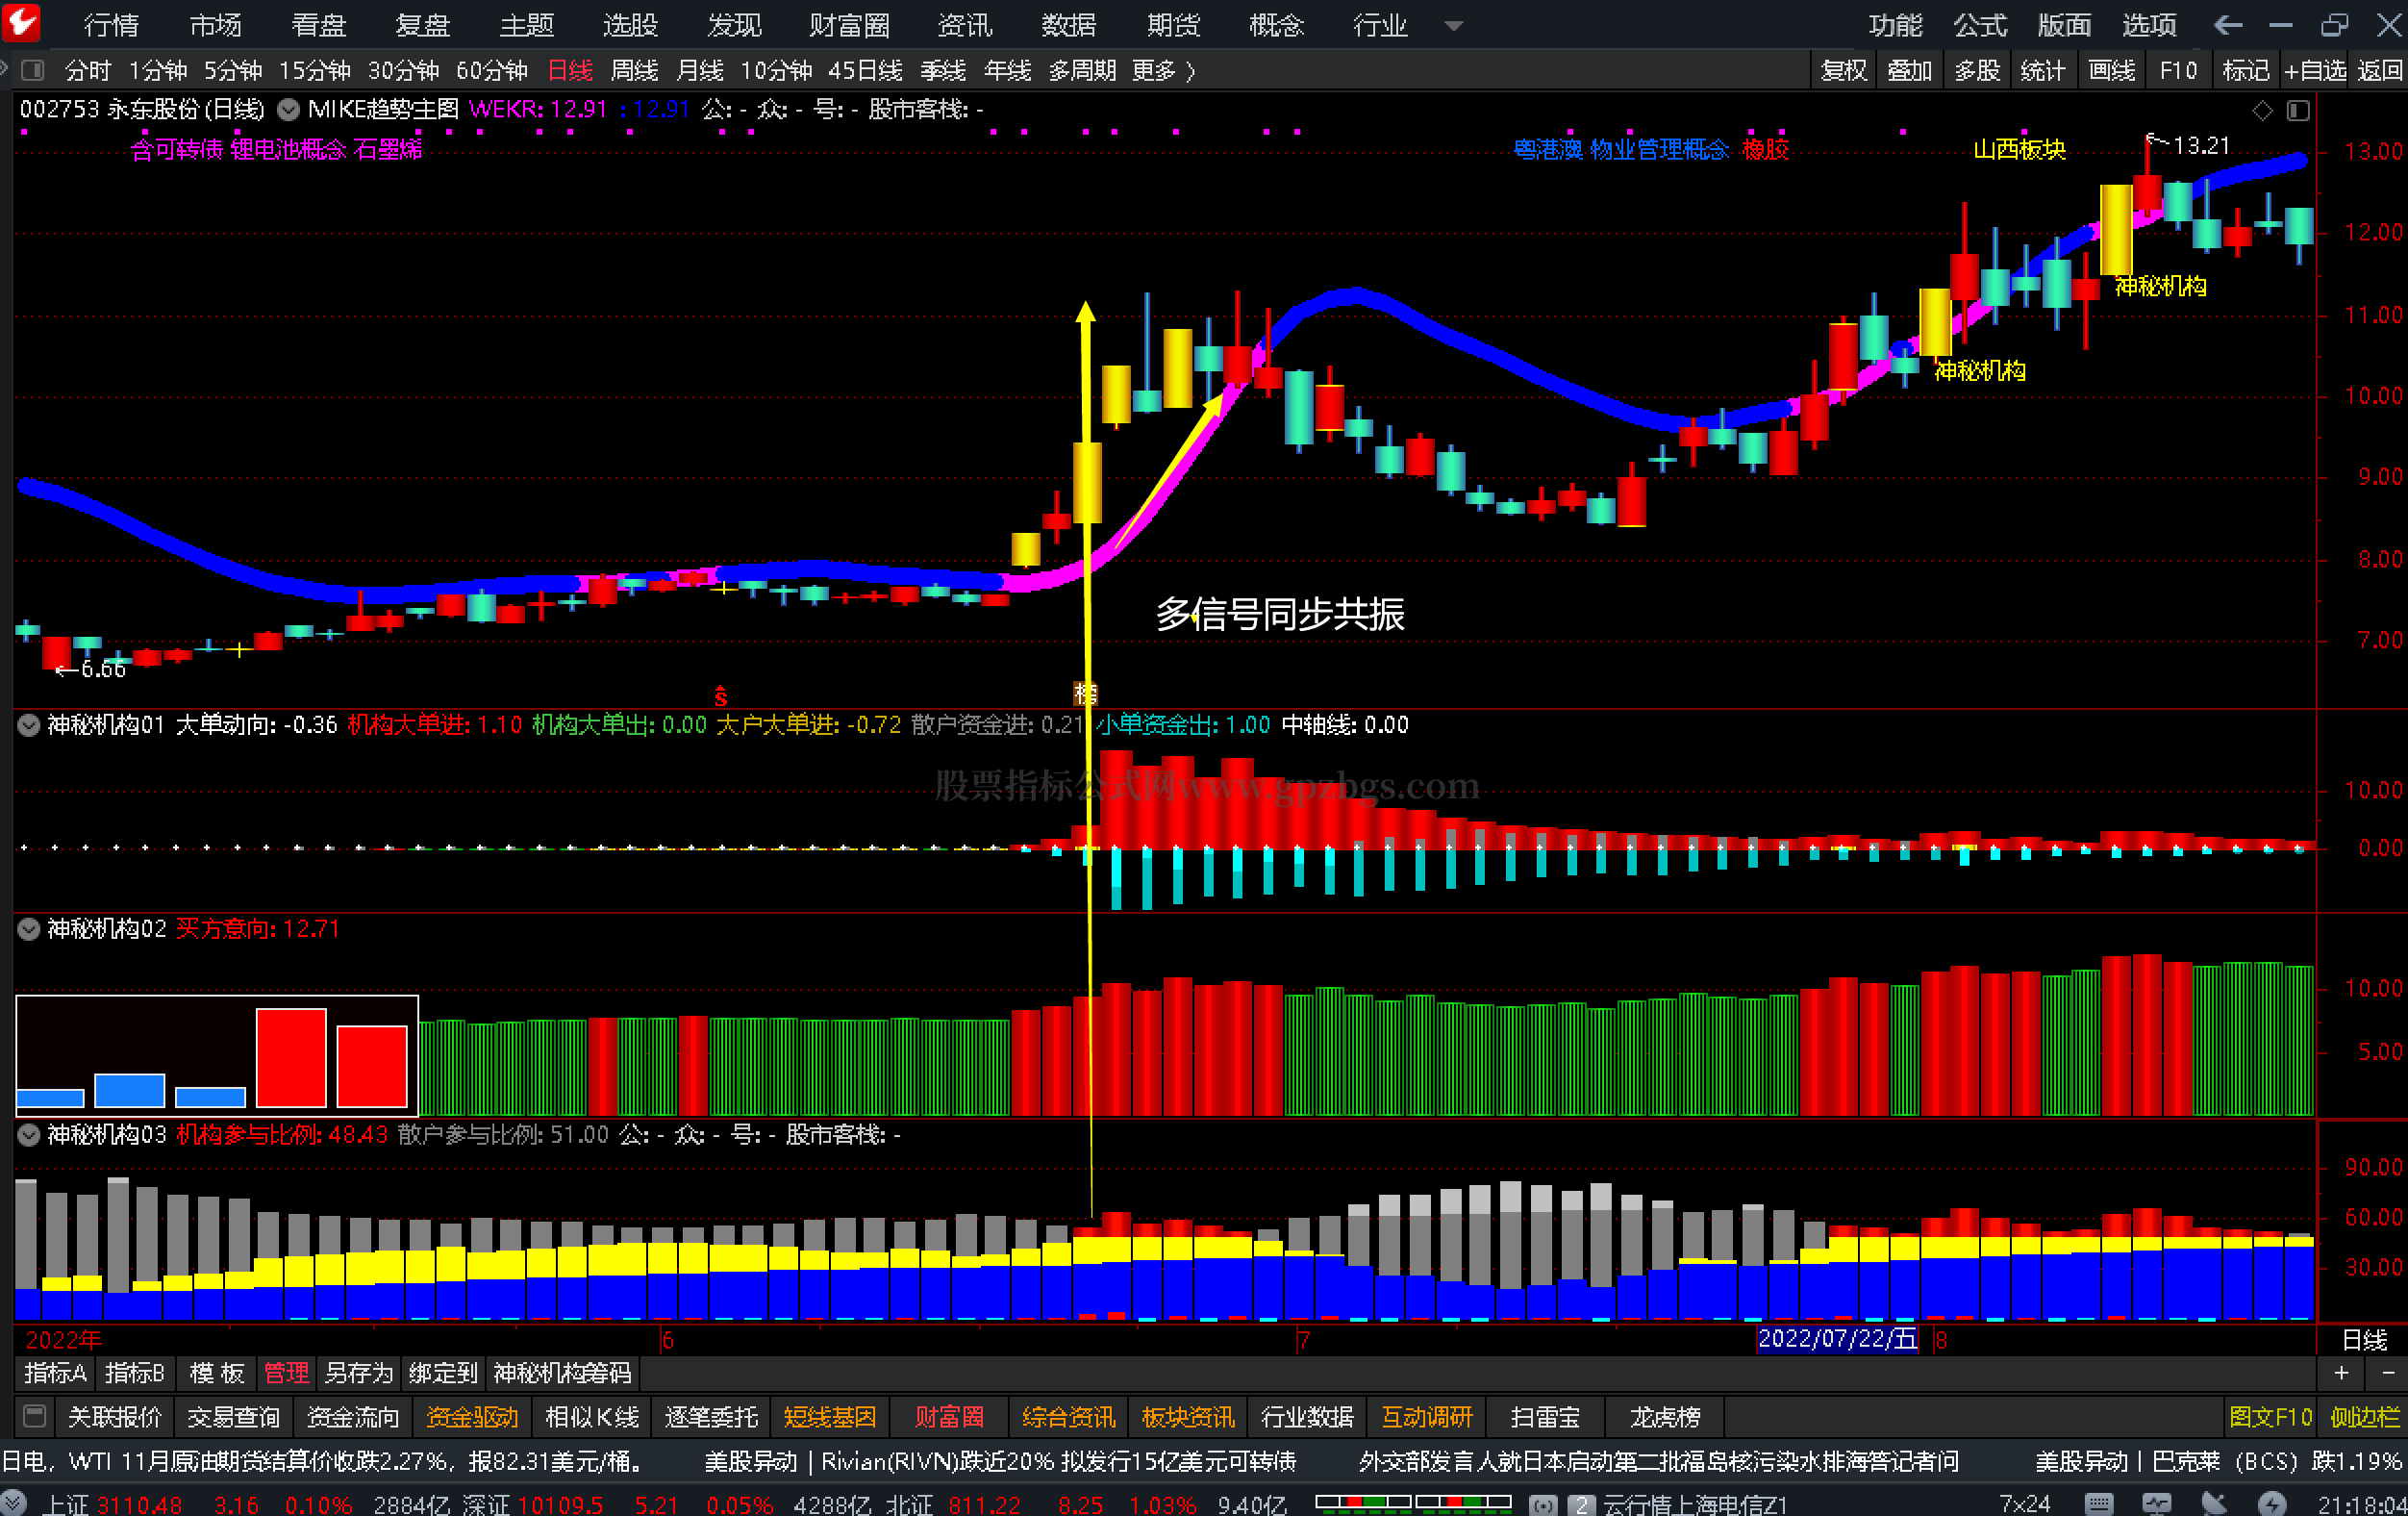This screenshot has height=1516, width=2408.
Task: Click the round icon left of 上证
Action: tap(14, 1503)
